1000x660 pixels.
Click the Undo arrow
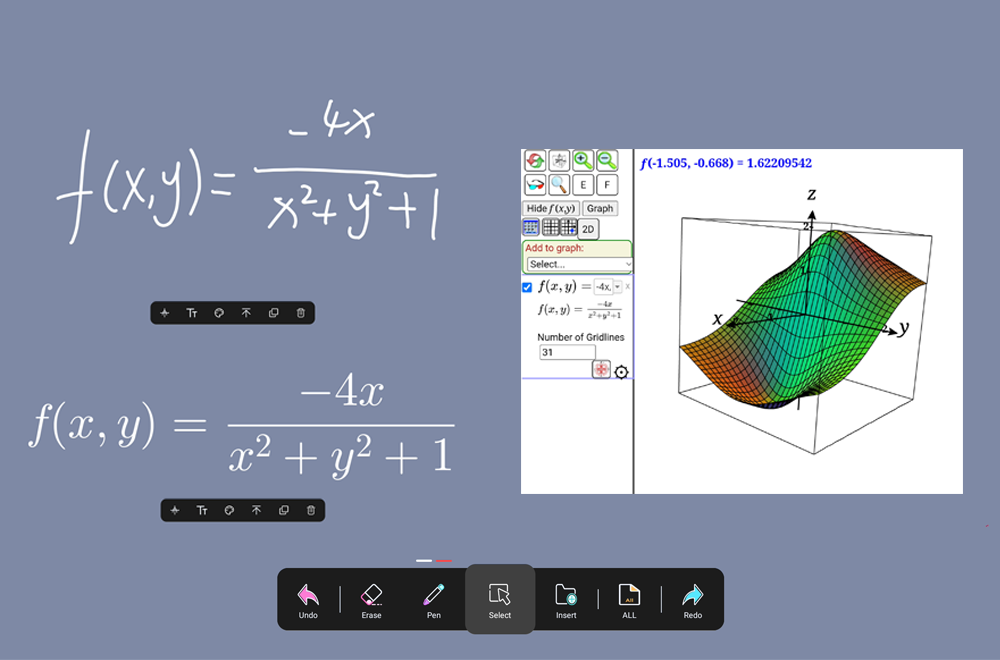(308, 599)
